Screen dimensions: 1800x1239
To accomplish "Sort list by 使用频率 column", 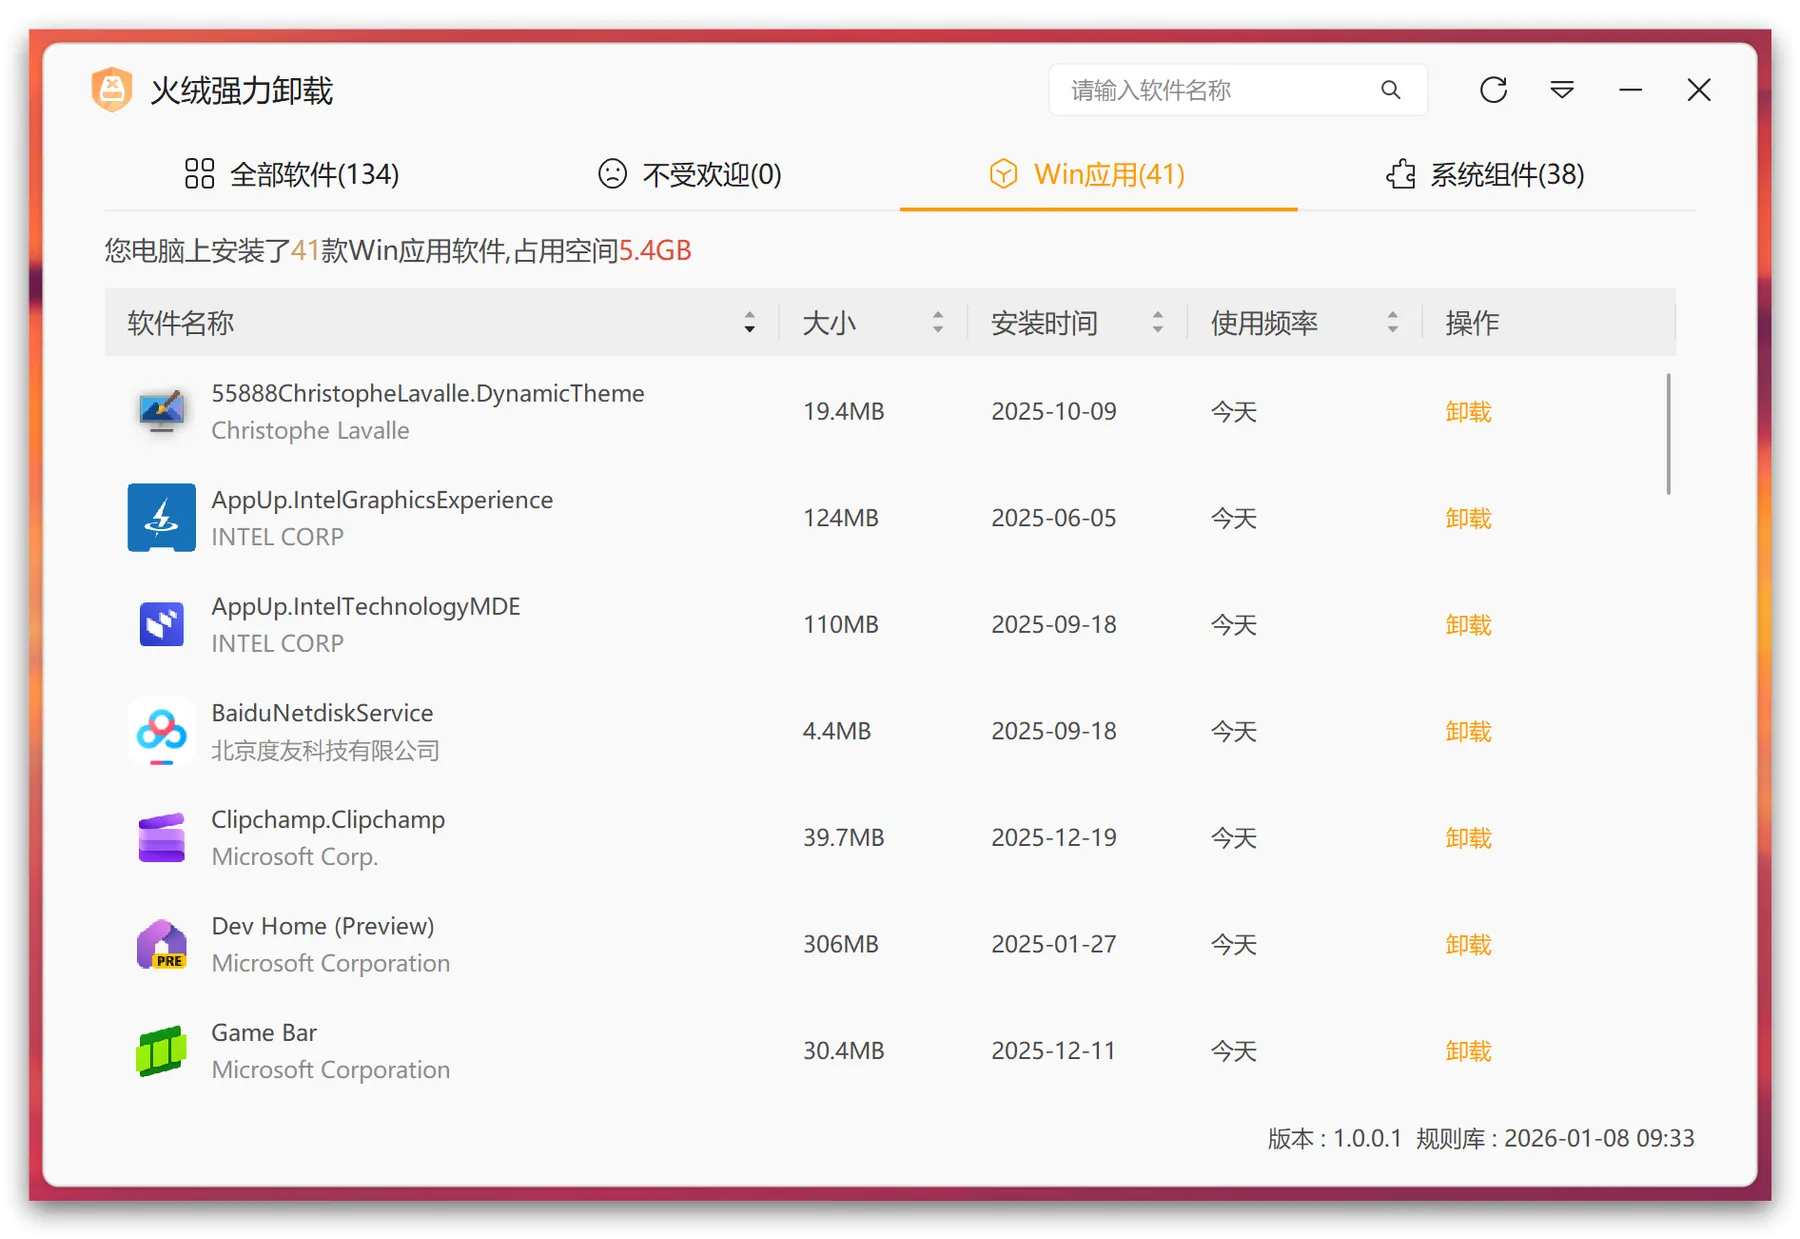I will 1392,323.
